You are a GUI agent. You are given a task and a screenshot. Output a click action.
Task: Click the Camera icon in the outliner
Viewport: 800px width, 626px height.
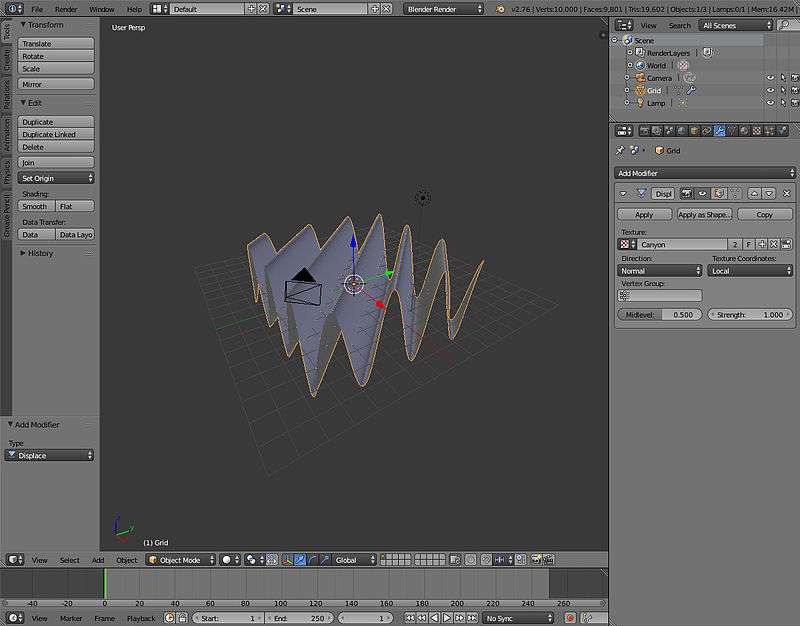(x=639, y=77)
